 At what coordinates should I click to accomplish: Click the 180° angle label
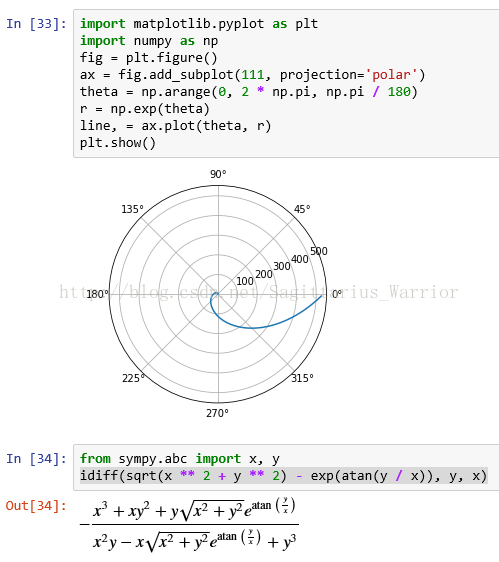[x=98, y=294]
